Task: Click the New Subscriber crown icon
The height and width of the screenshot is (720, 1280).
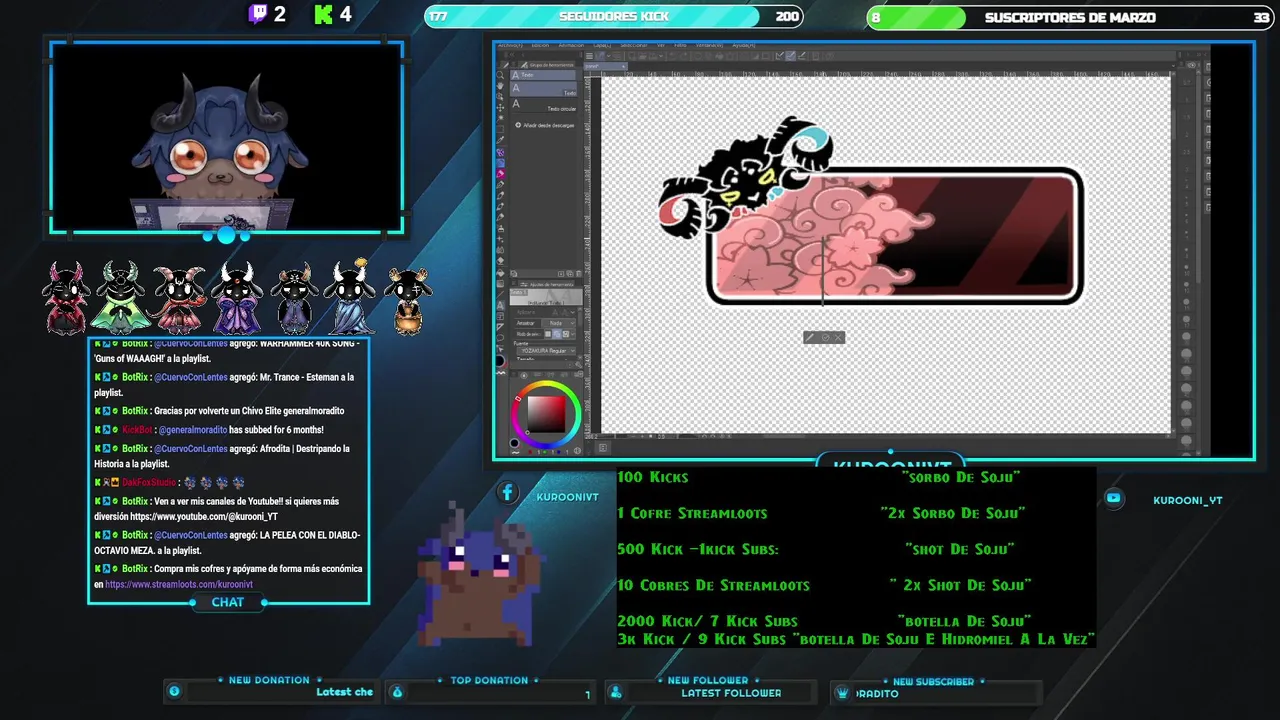Action: (x=842, y=693)
